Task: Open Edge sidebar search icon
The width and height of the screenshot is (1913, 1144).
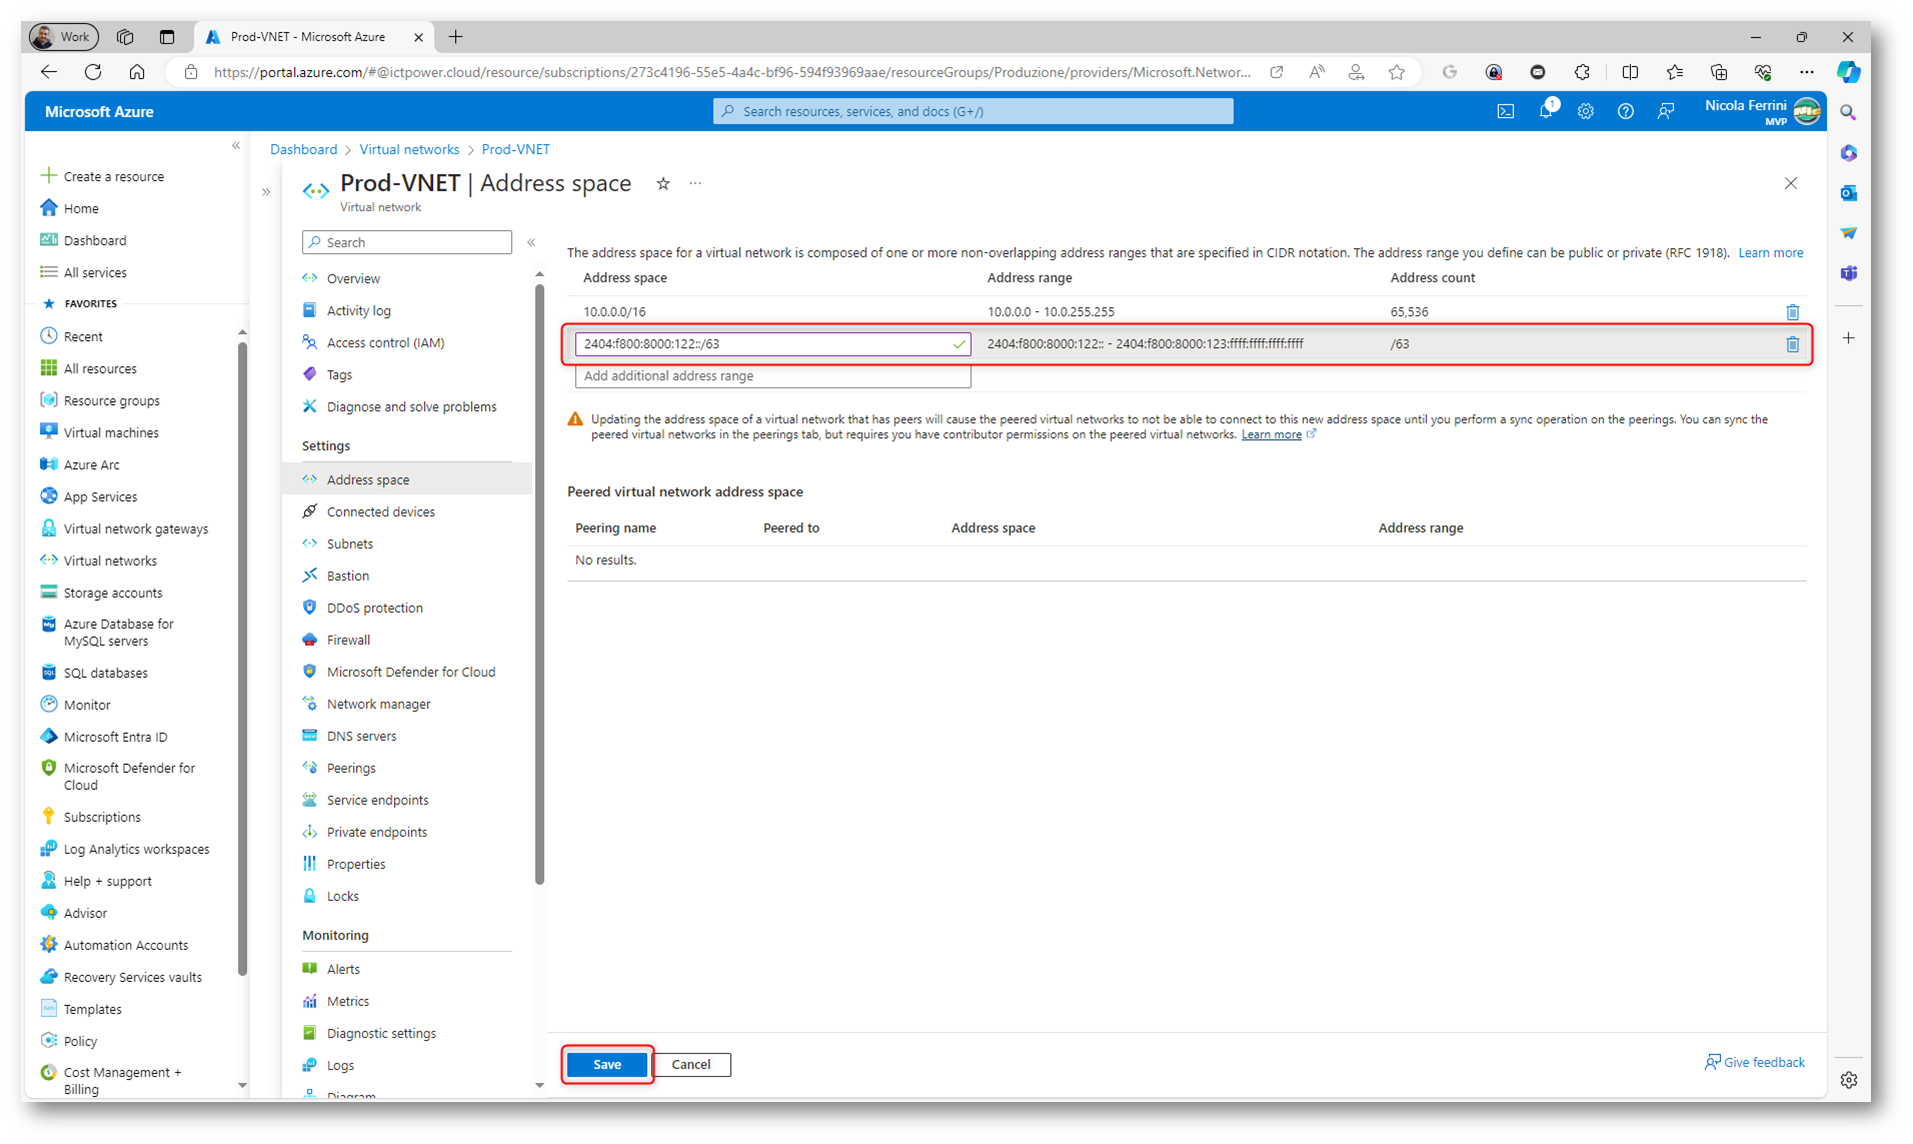Action: (1848, 112)
